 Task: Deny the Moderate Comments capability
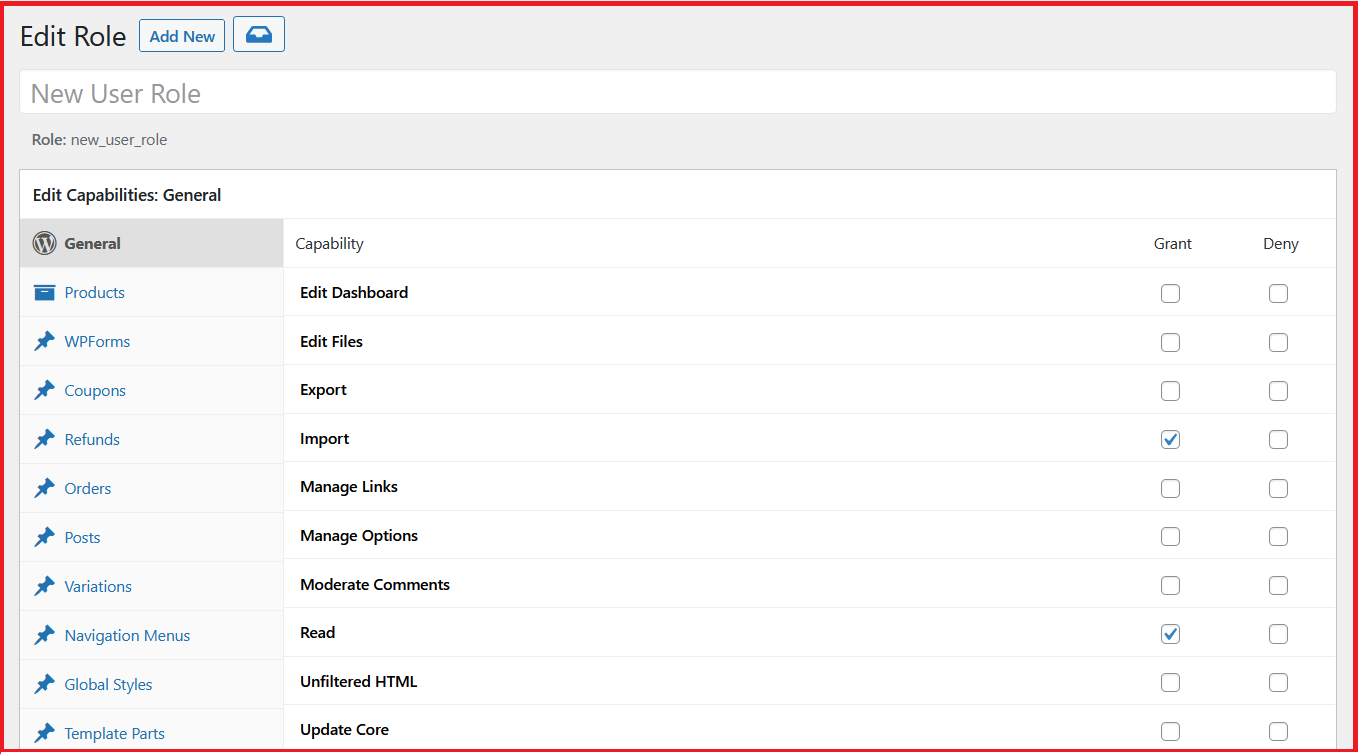pyautogui.click(x=1278, y=585)
